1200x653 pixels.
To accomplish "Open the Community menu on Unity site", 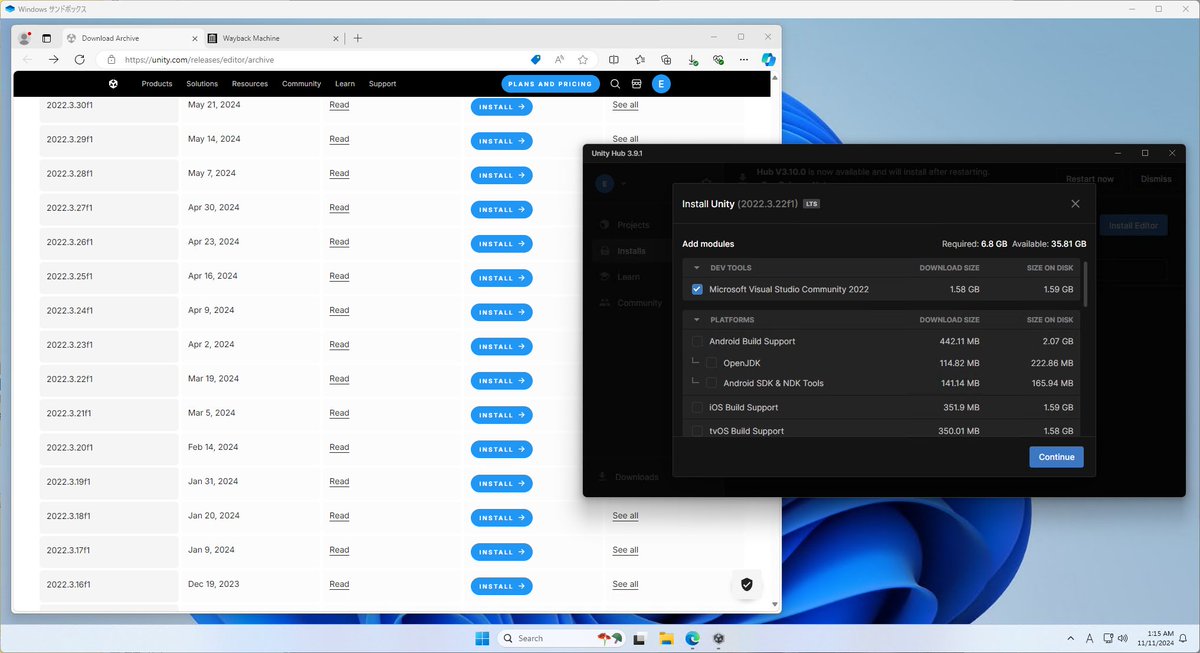I will pyautogui.click(x=301, y=84).
